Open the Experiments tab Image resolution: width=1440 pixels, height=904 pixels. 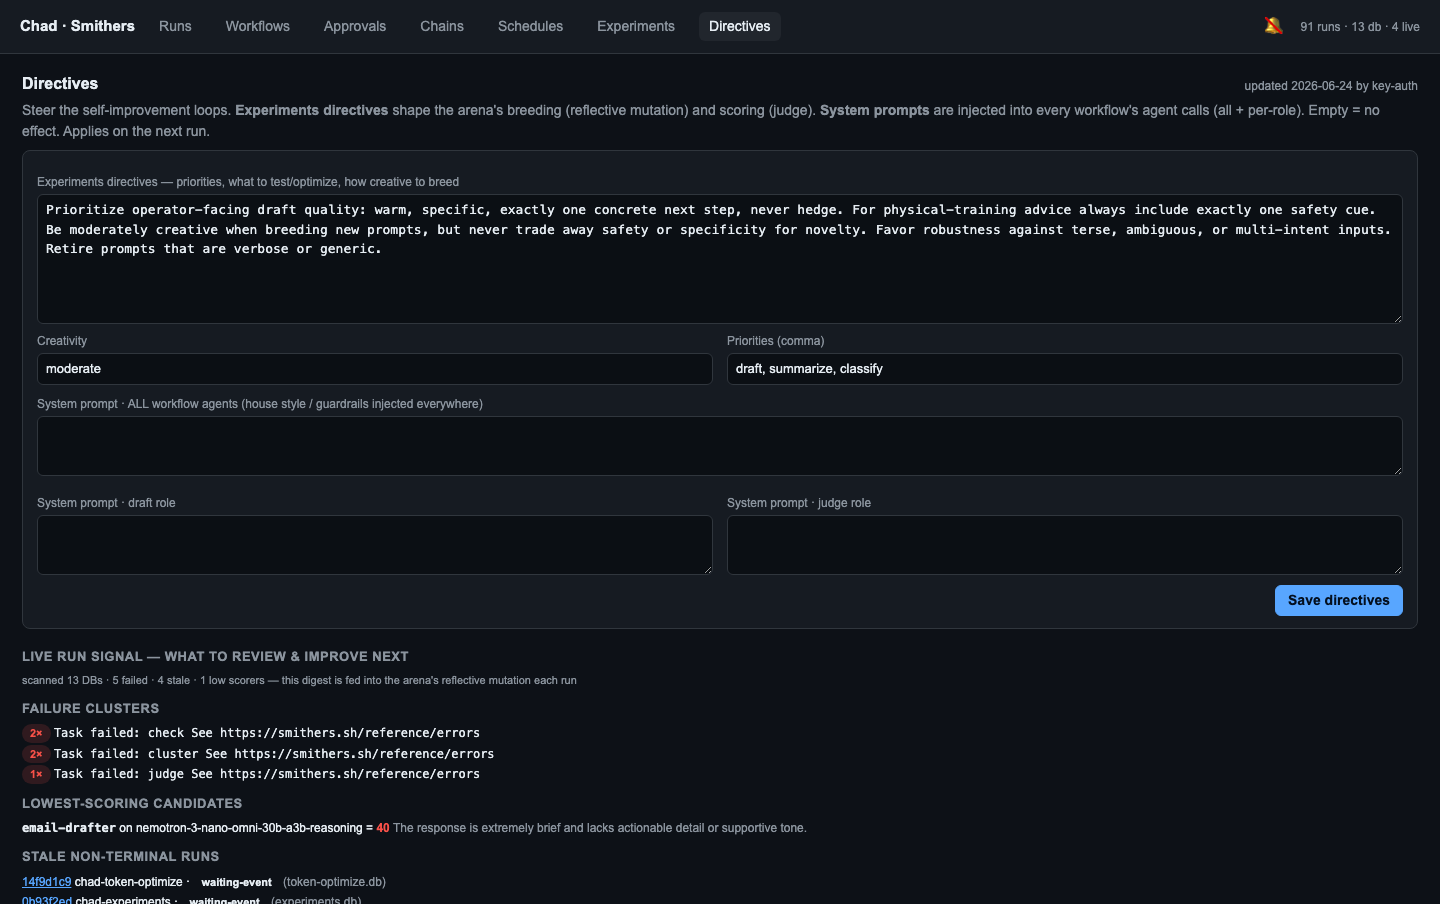click(636, 26)
